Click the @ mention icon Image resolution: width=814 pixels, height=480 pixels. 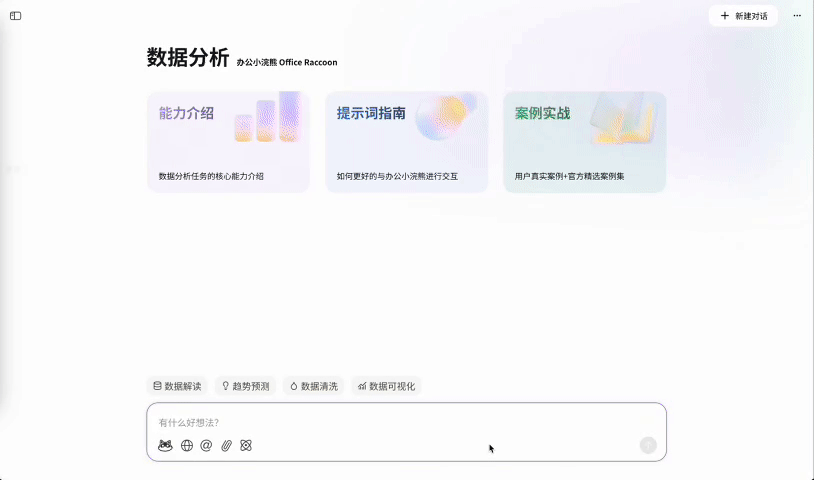tap(207, 445)
